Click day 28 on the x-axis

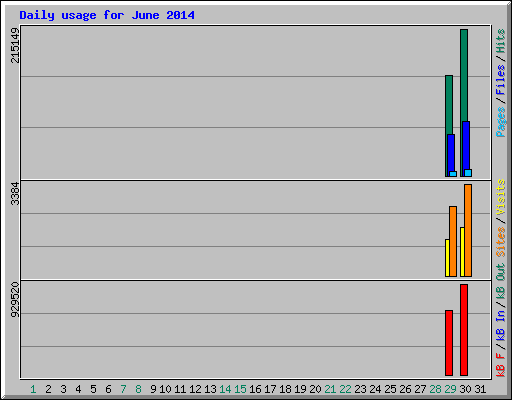(435, 389)
